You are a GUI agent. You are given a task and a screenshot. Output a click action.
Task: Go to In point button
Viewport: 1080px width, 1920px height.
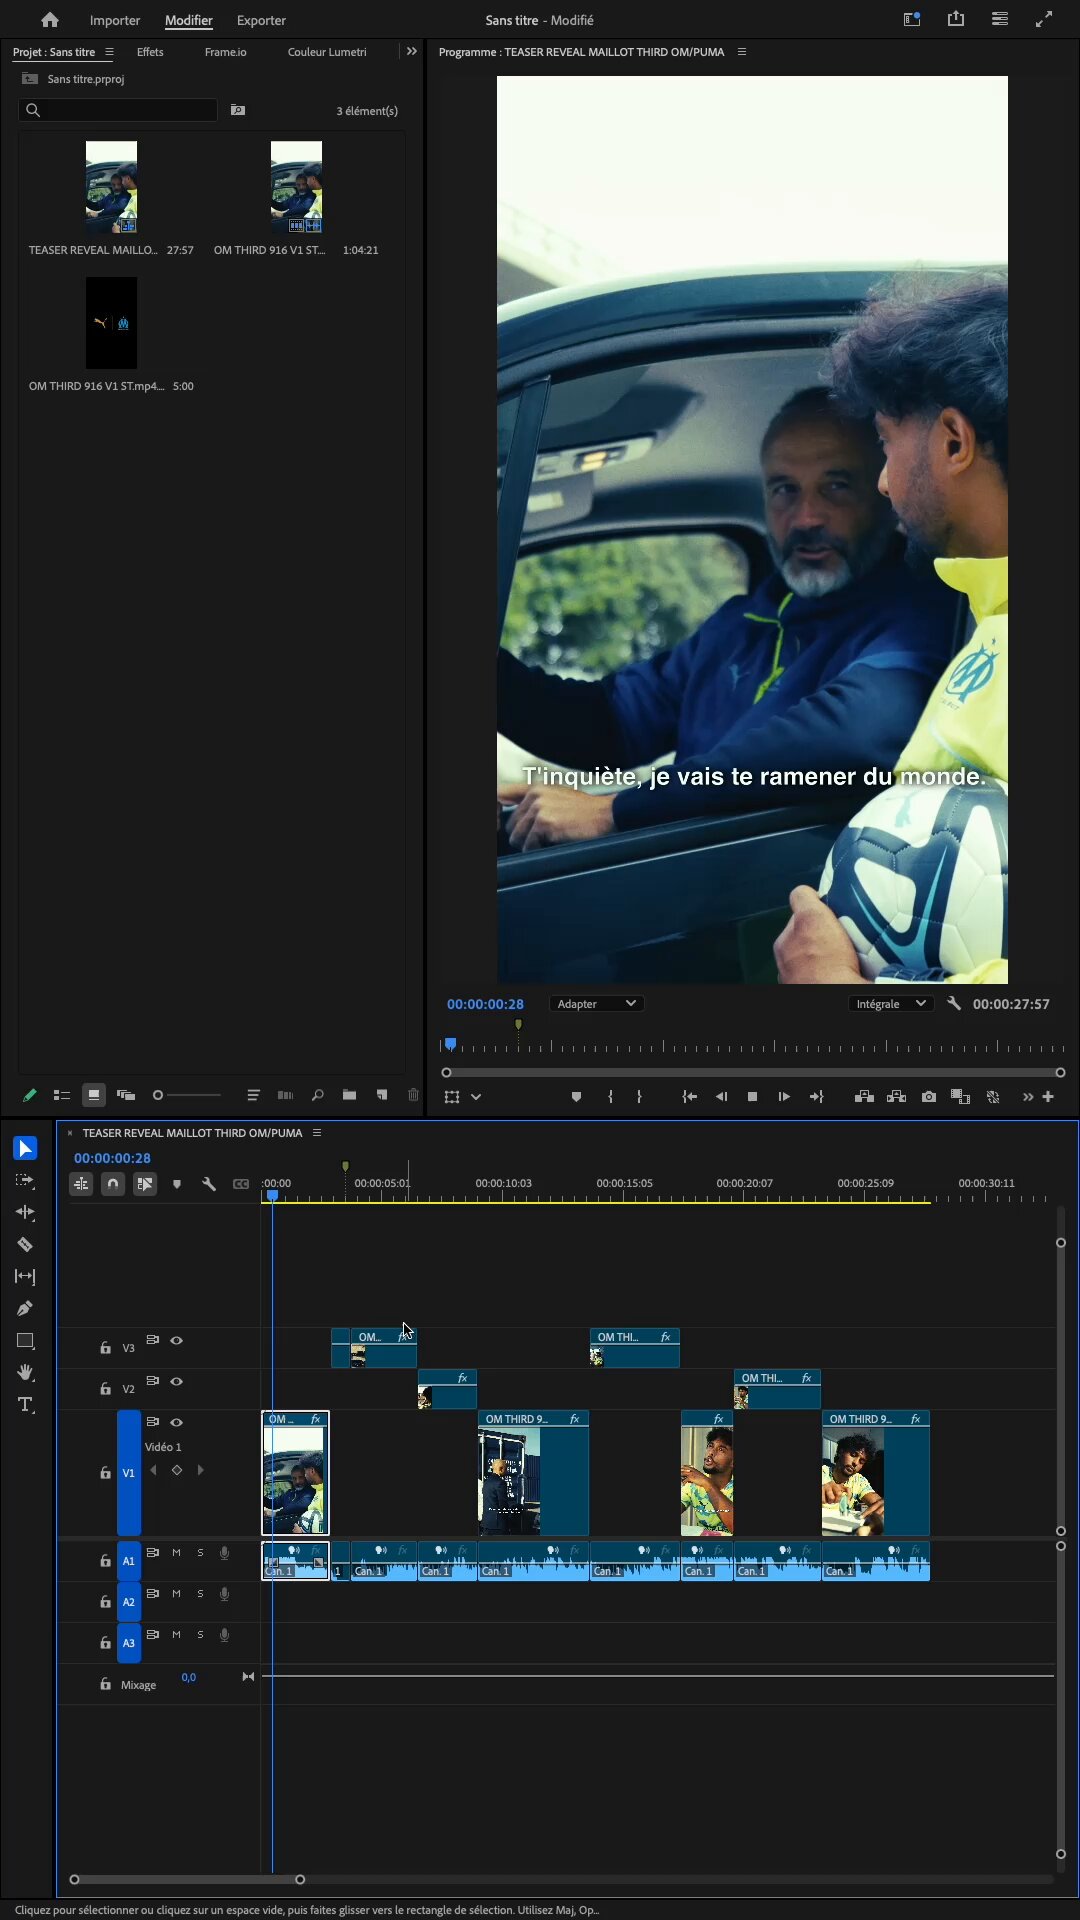tap(689, 1097)
